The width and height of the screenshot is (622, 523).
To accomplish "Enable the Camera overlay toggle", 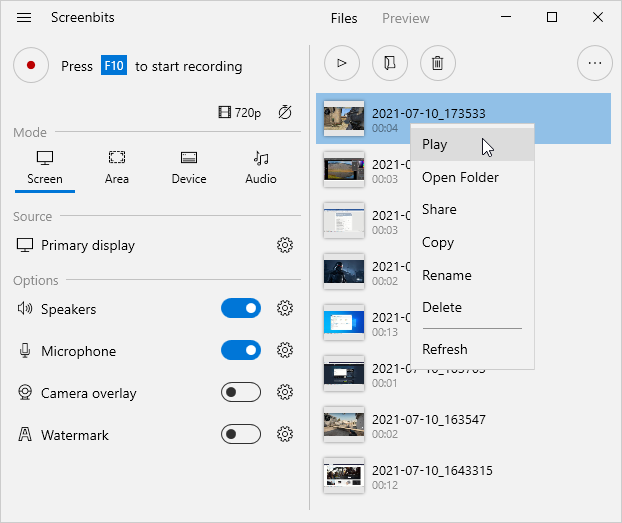I will [x=241, y=392].
